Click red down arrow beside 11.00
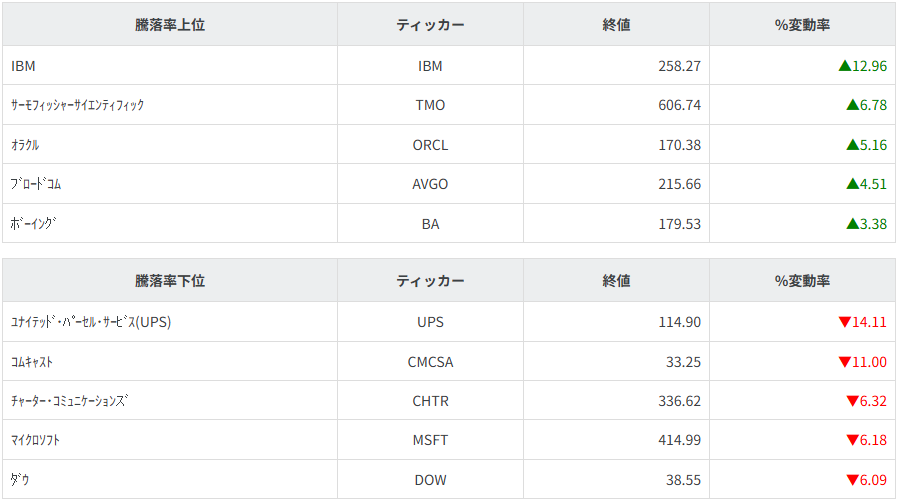899x501 pixels. 845,362
